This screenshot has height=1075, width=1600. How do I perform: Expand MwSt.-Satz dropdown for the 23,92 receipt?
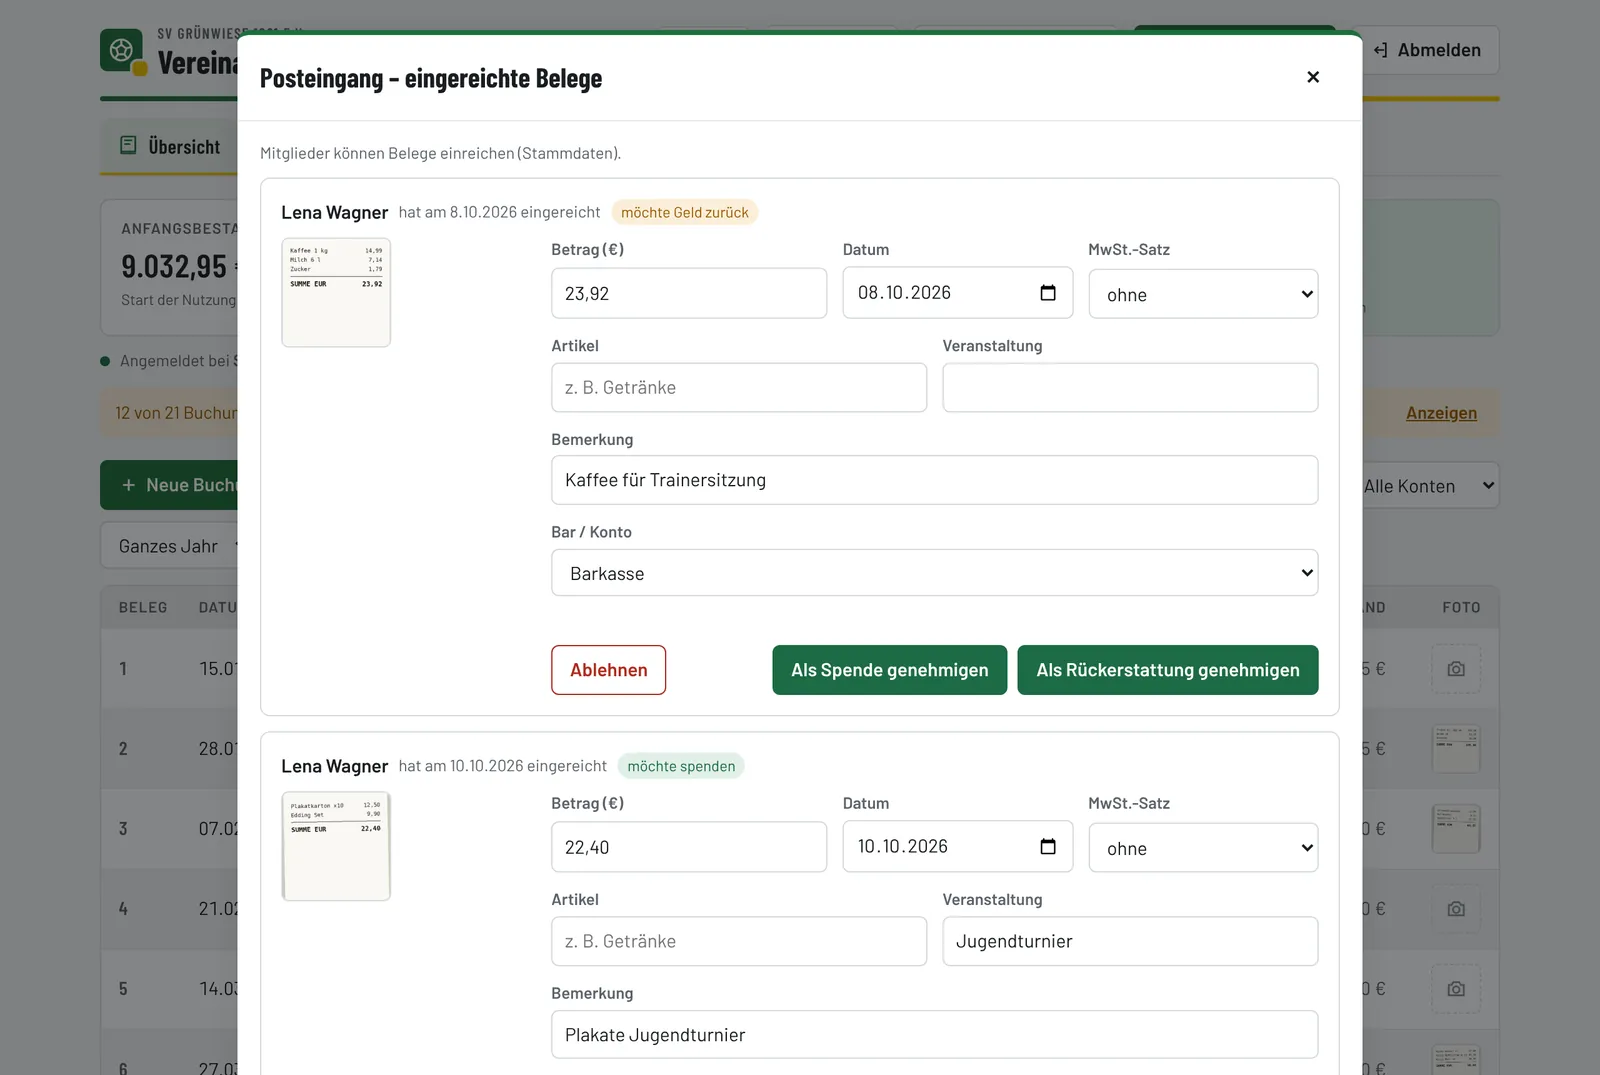click(1203, 294)
